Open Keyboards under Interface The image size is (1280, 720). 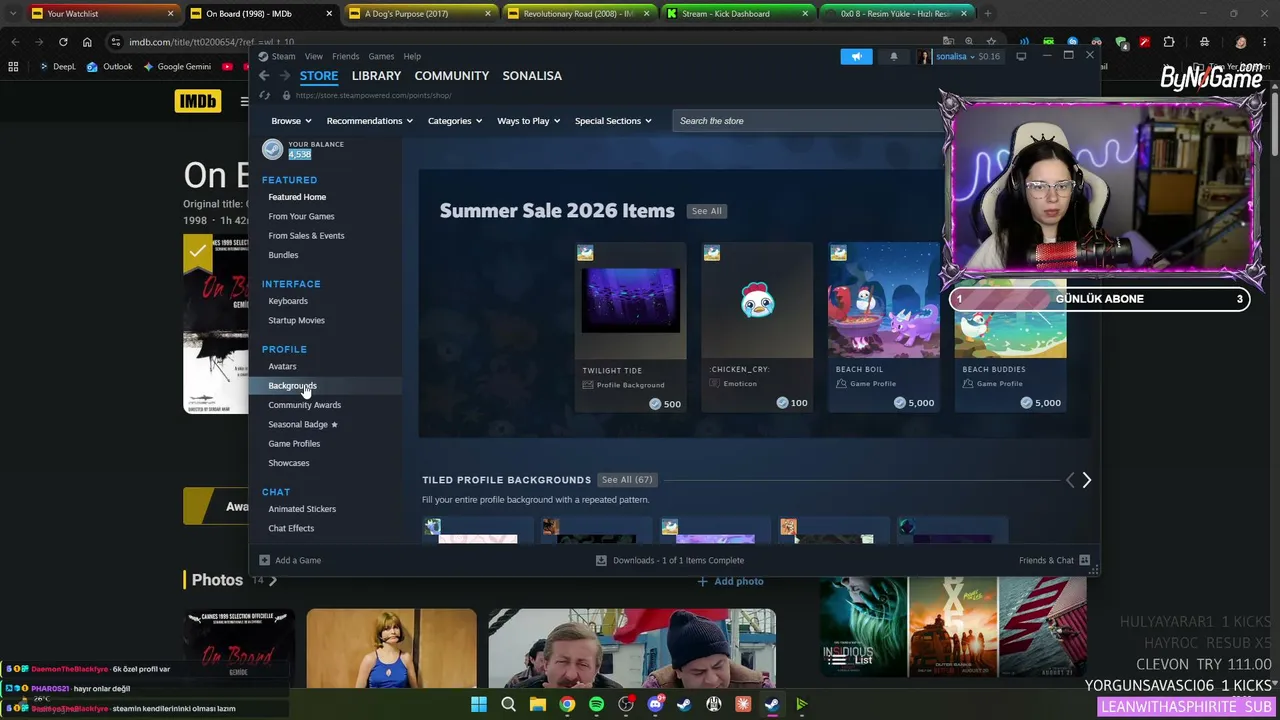point(288,301)
